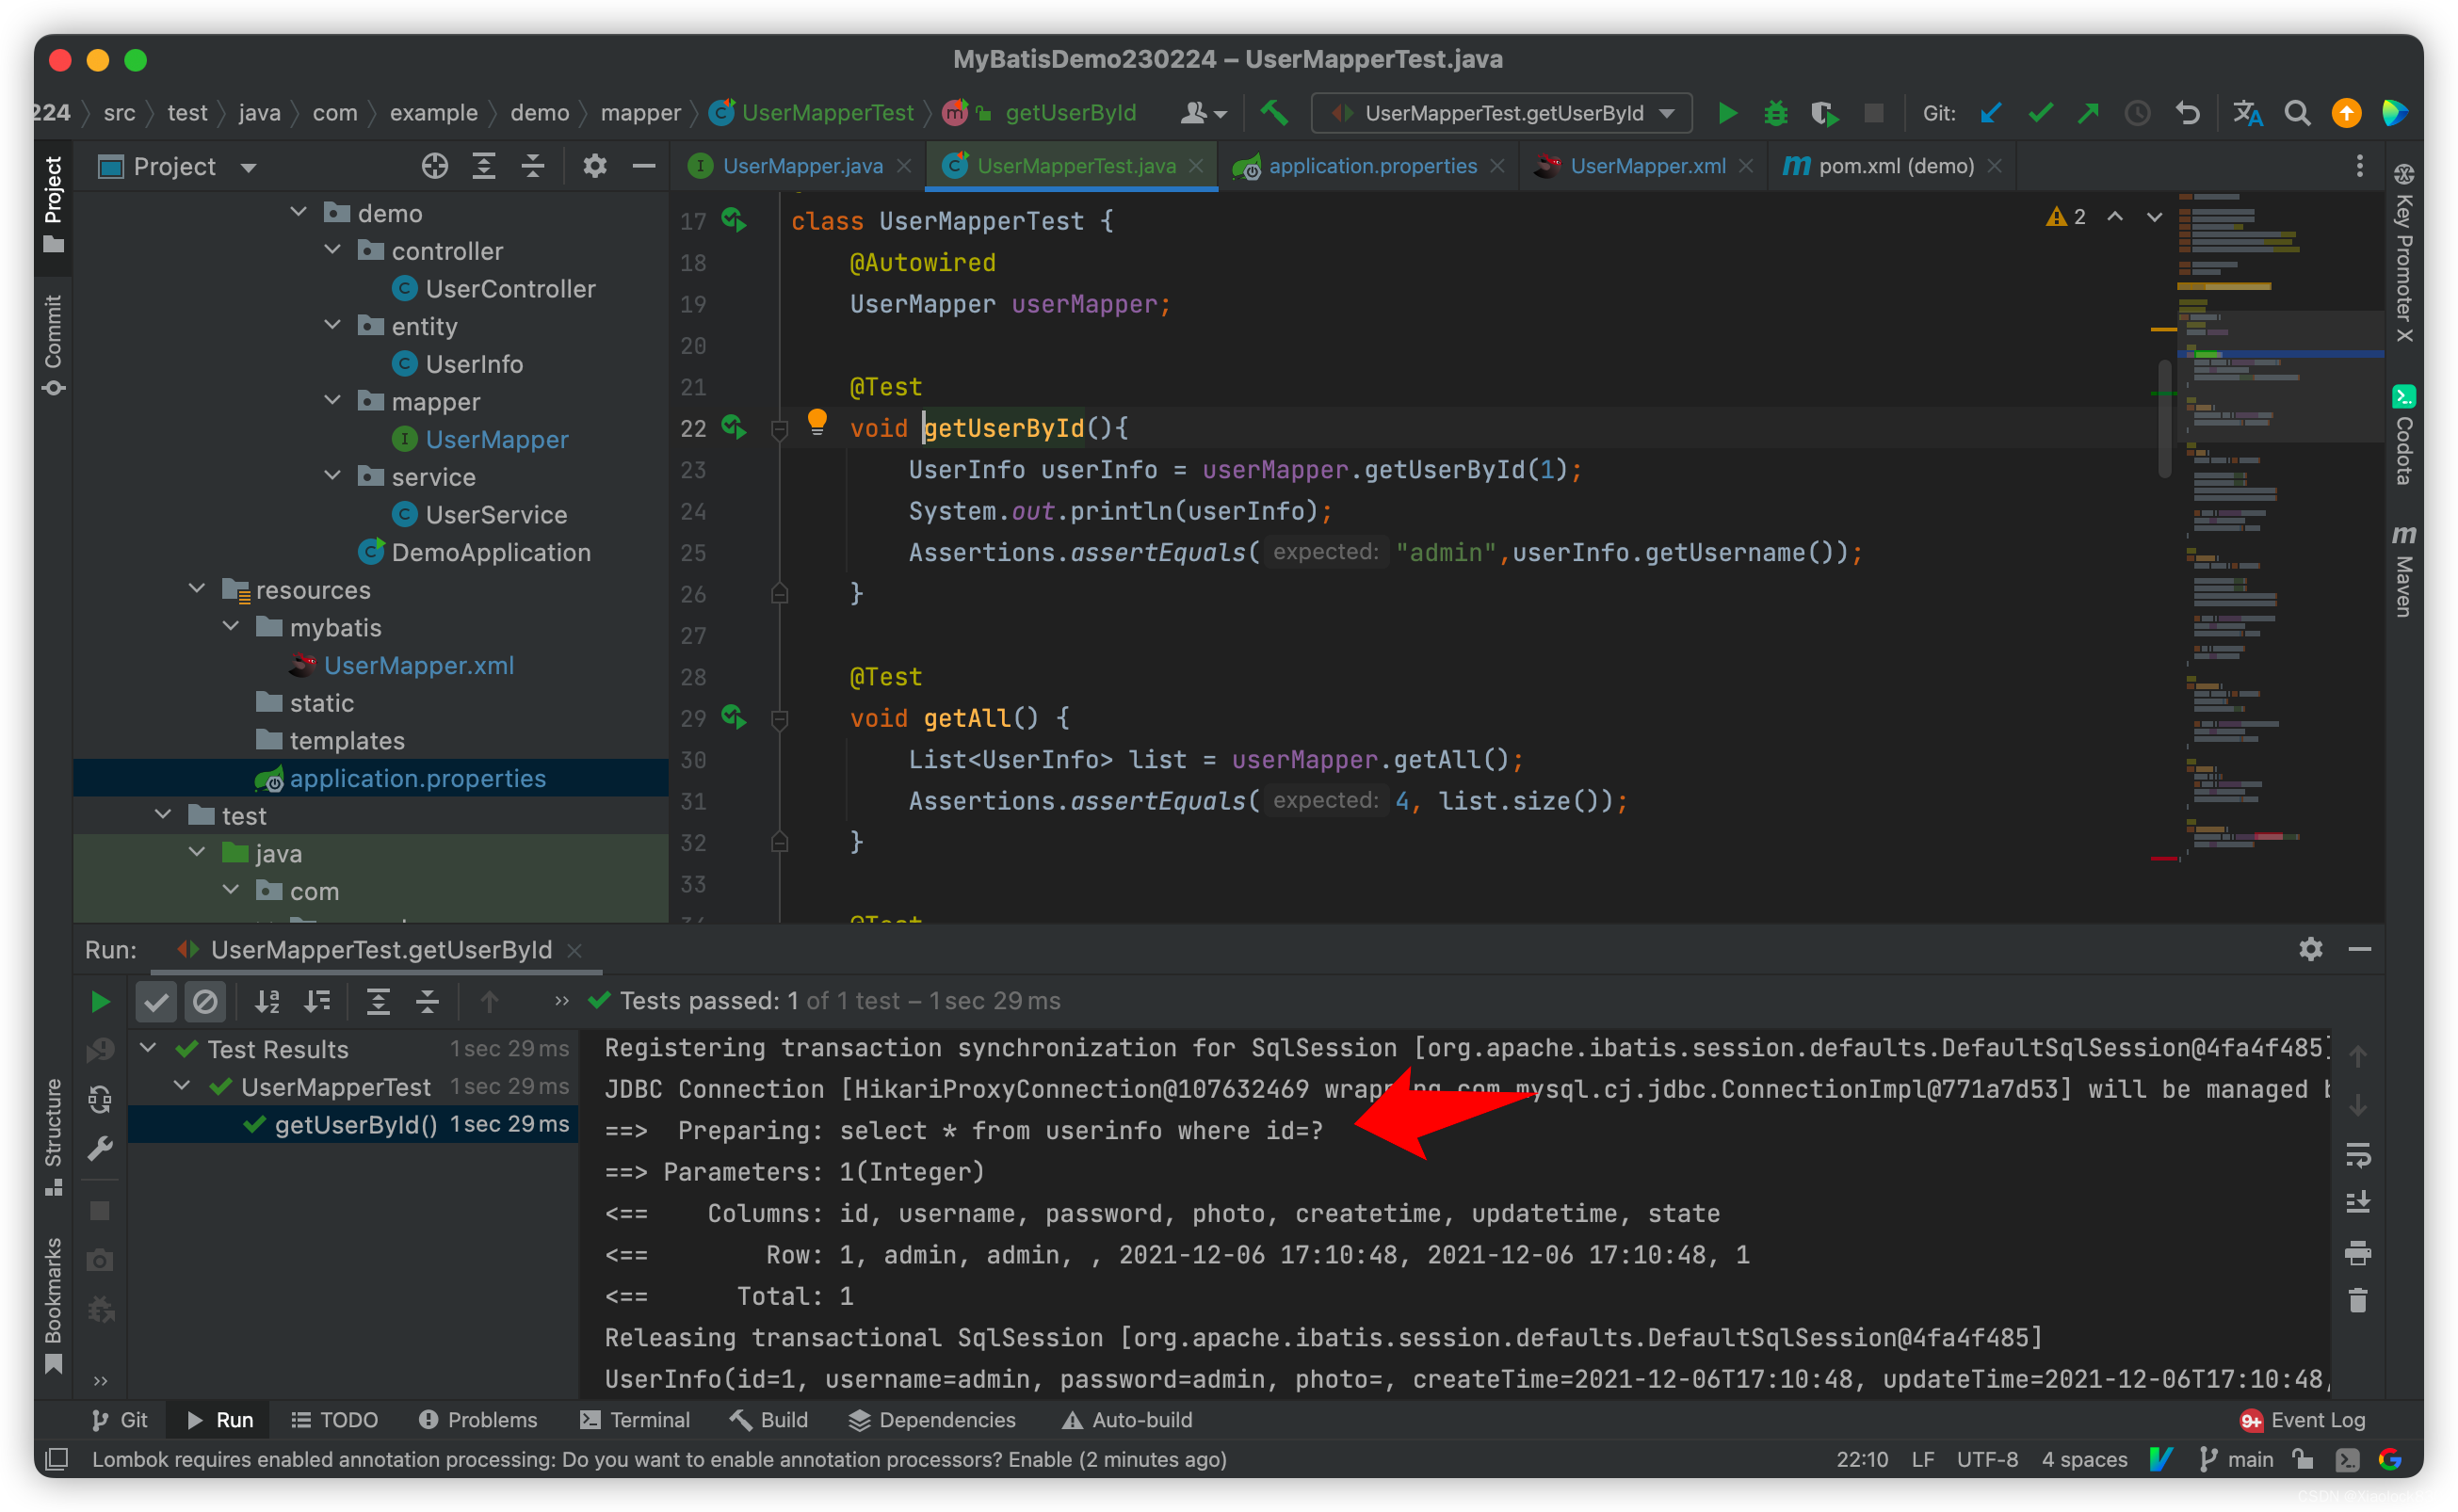Open the Event Log button
2458x1512 pixels.
2302,1420
